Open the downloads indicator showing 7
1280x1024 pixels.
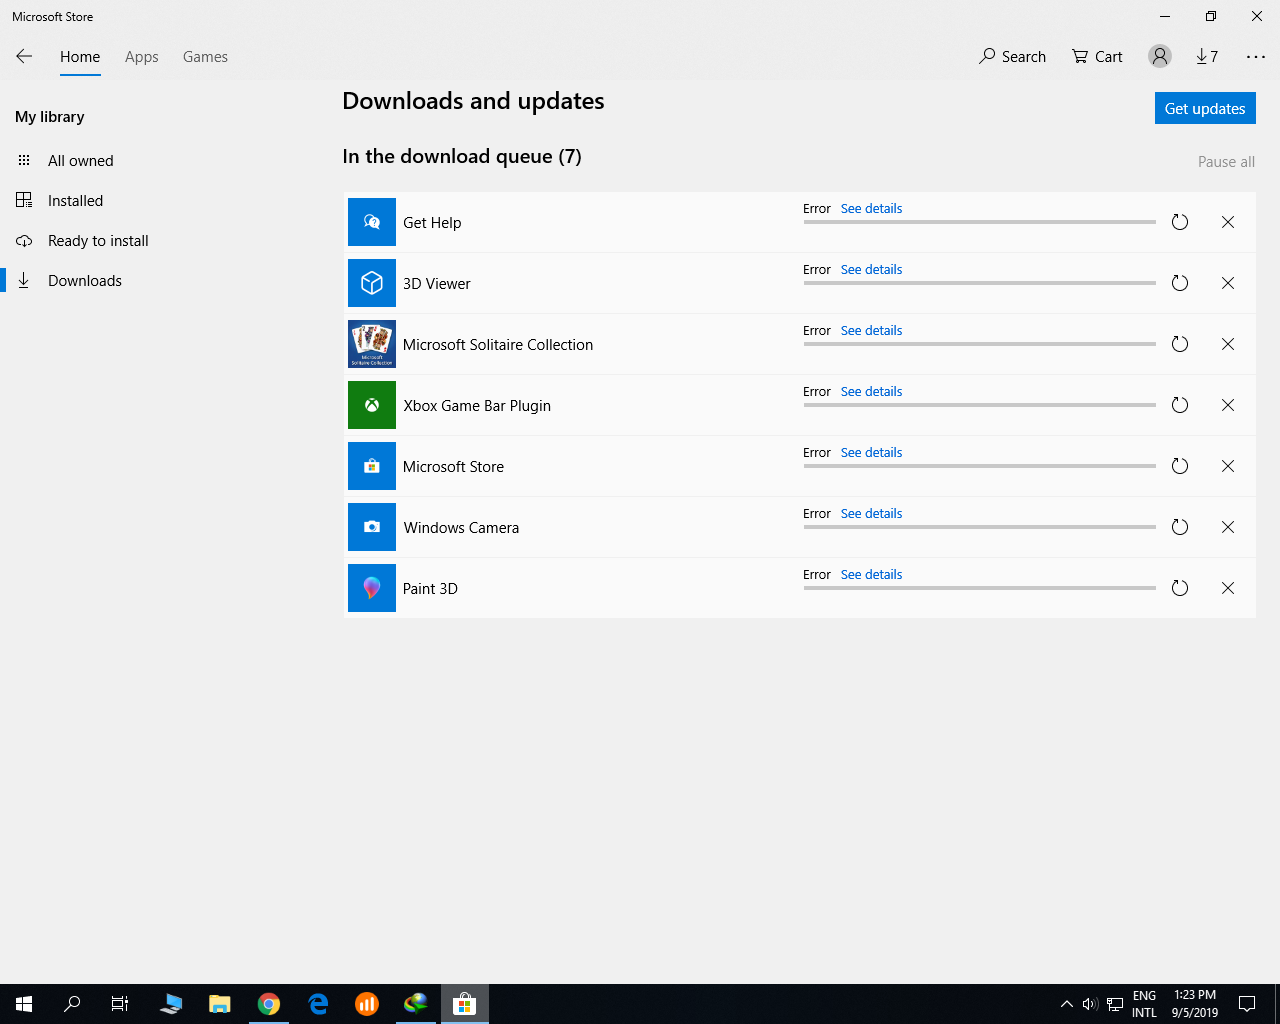tap(1207, 56)
